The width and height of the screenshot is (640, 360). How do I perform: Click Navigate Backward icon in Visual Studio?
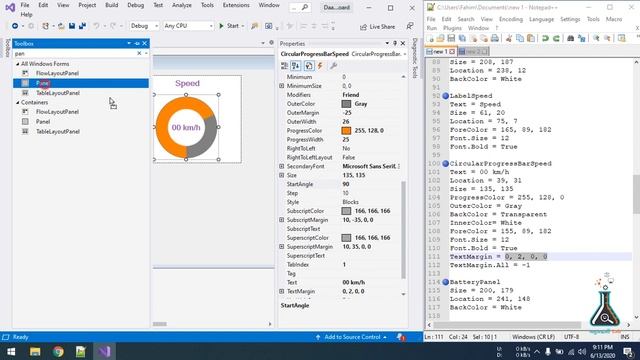pyautogui.click(x=15, y=26)
